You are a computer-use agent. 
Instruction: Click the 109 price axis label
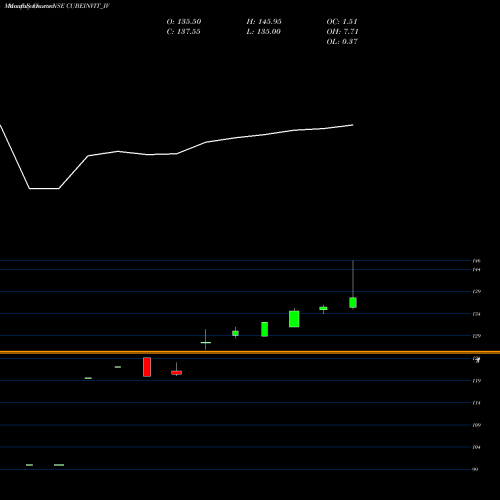(x=477, y=425)
